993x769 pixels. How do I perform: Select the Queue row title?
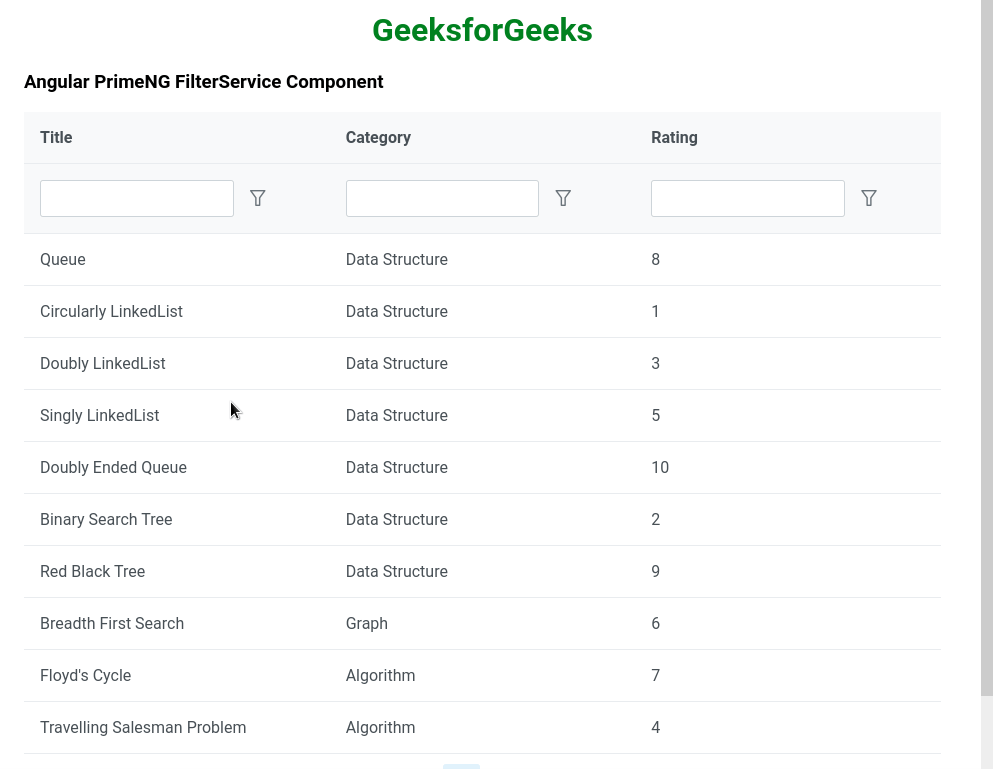pos(63,259)
